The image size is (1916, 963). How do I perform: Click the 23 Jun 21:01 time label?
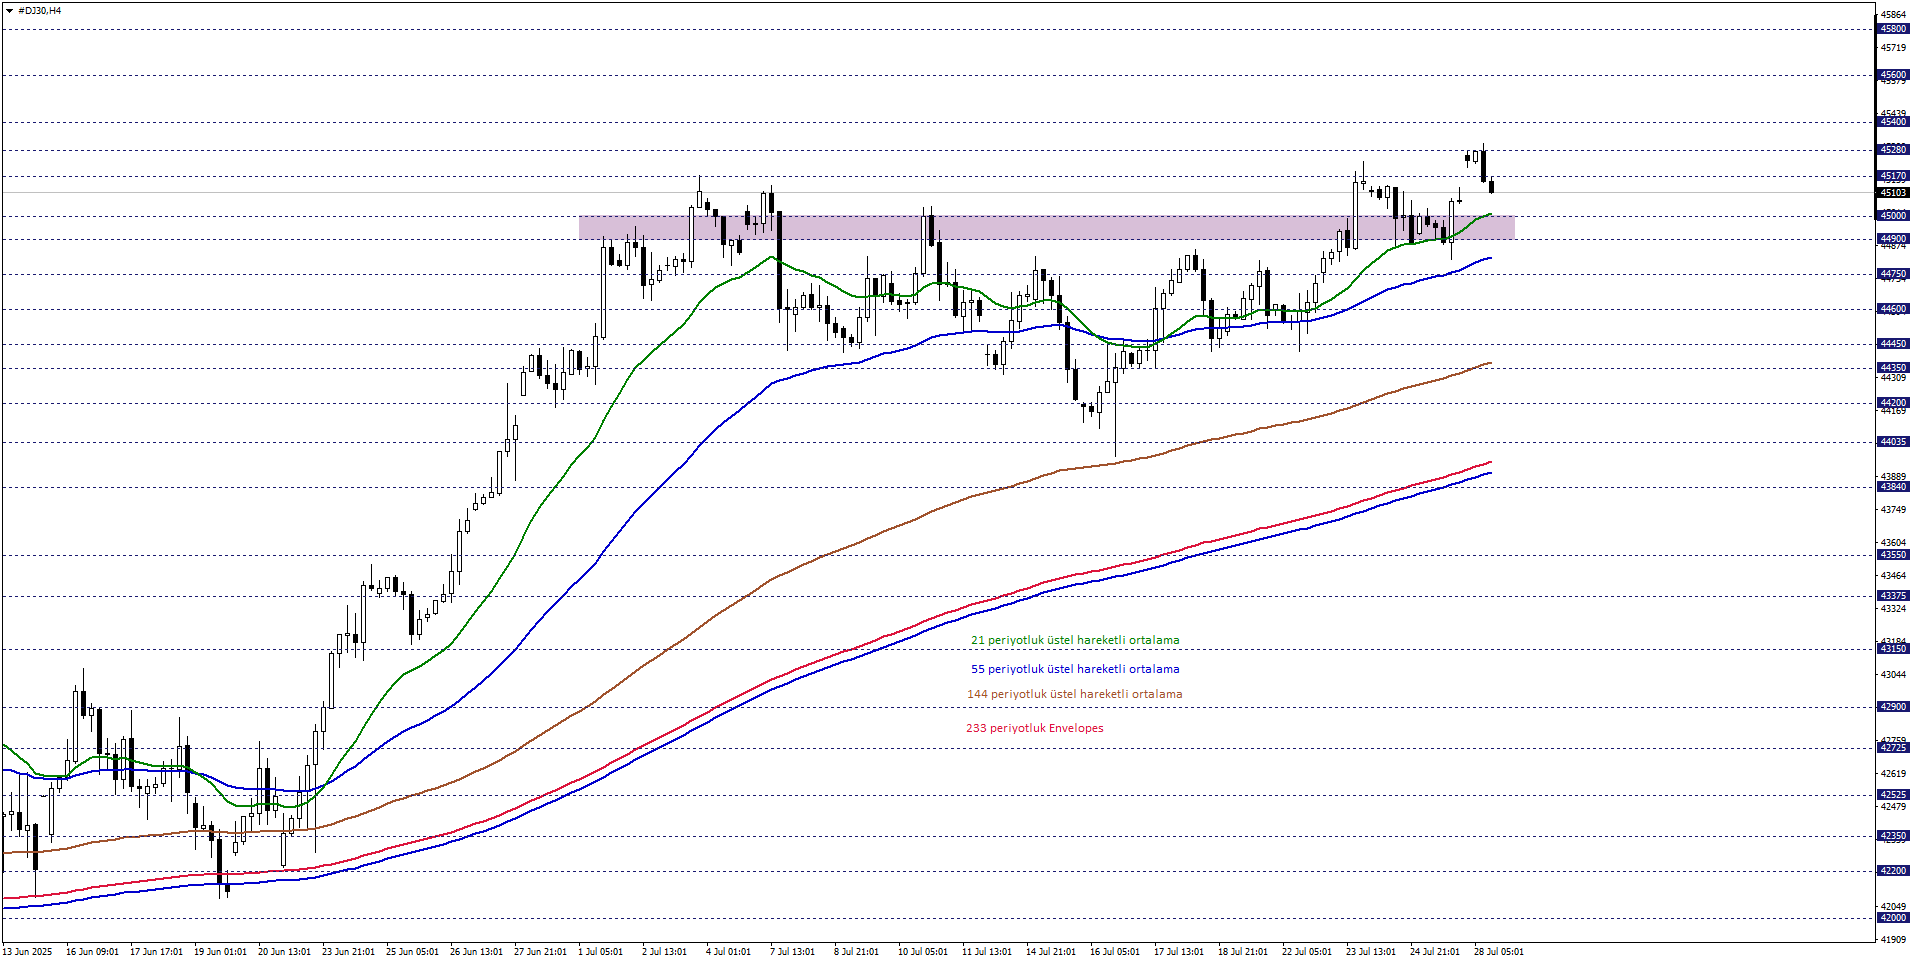[x=348, y=952]
